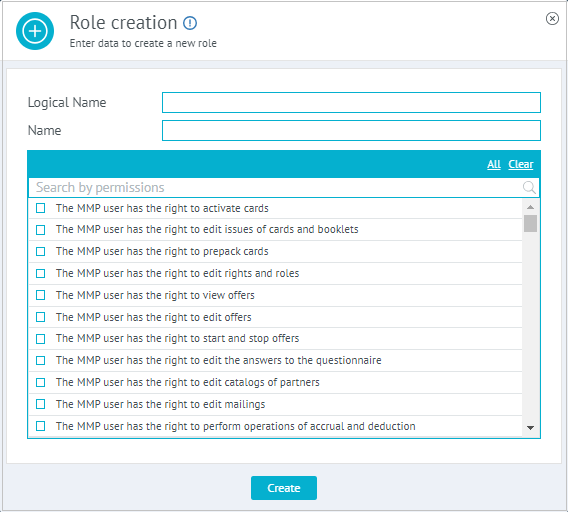The height and width of the screenshot is (512, 568).
Task: Click the scrollbar down arrow
Action: 530,428
